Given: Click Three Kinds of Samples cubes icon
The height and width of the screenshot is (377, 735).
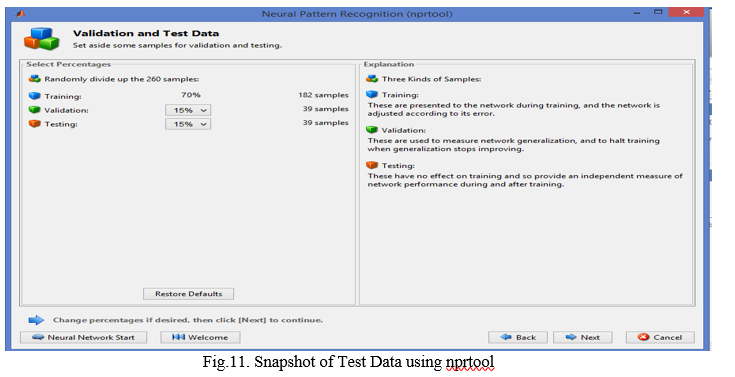Looking at the screenshot, I should click(372, 79).
